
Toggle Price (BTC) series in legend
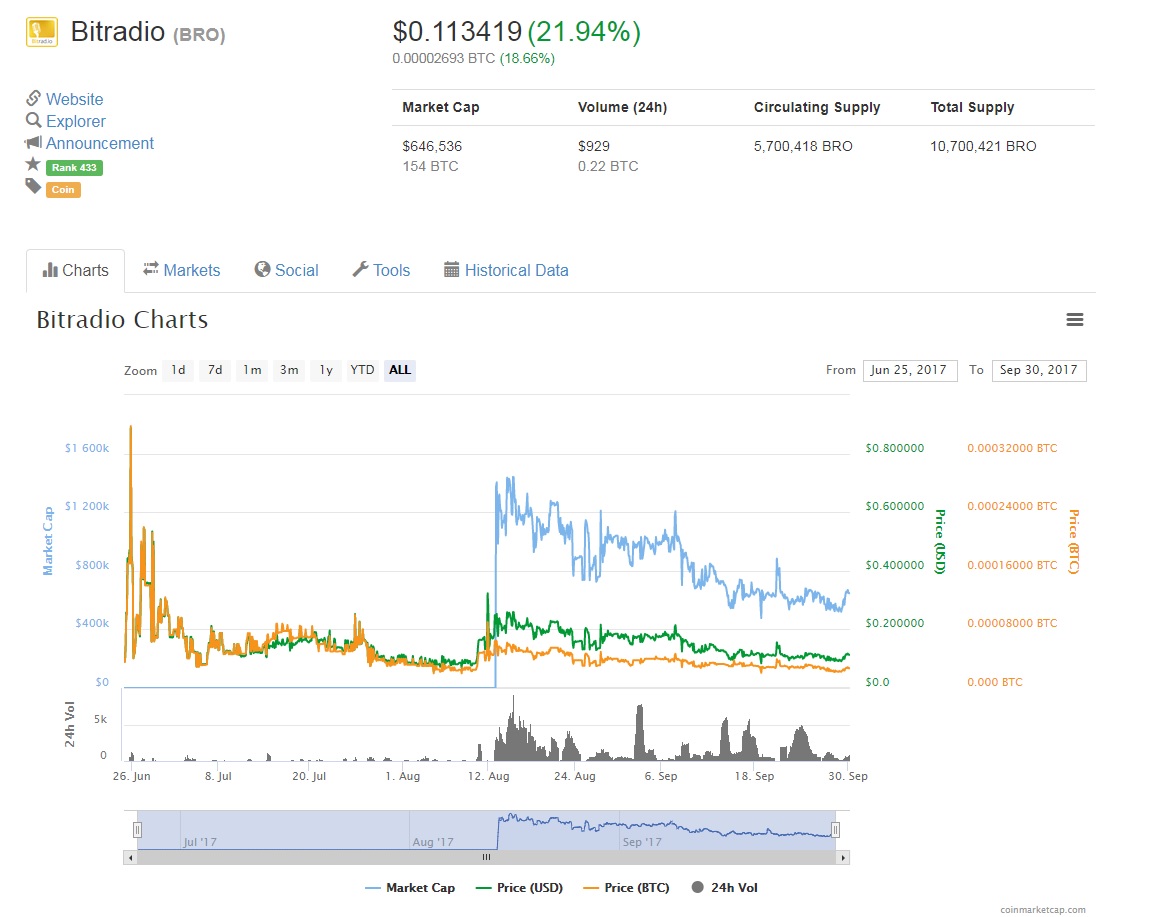tap(626, 888)
